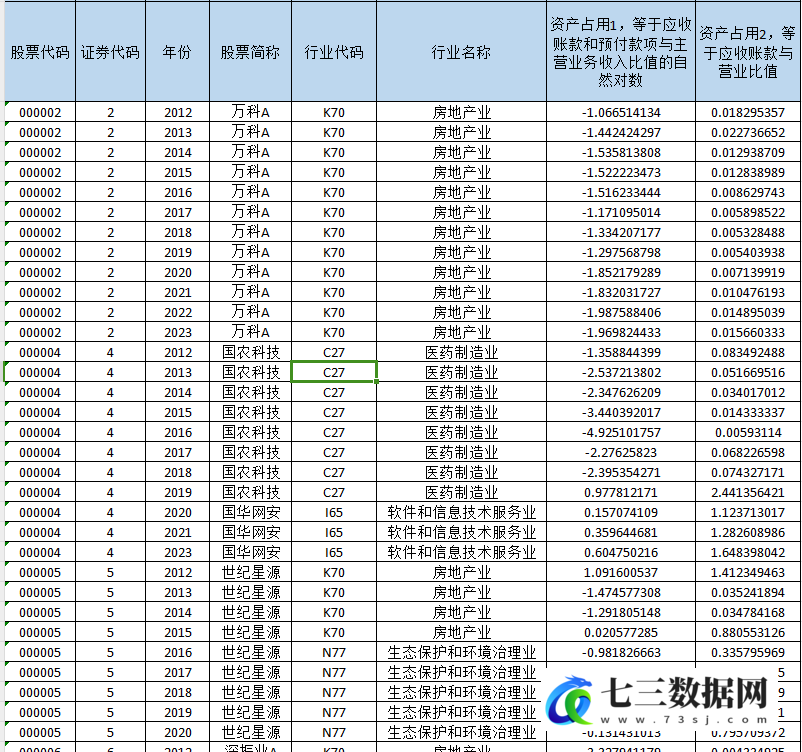This screenshot has width=802, height=752.
Task: Select cell with value -1.066514134
Action: point(621,112)
